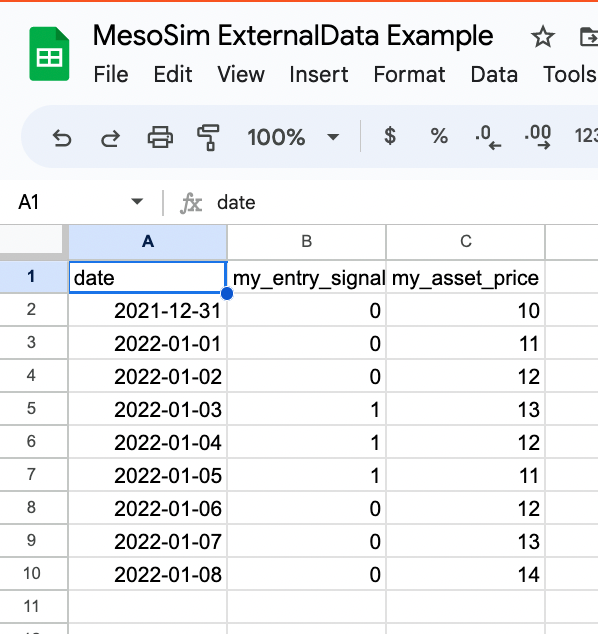
Task: Open the Google Sheets home icon
Action: pos(49,54)
